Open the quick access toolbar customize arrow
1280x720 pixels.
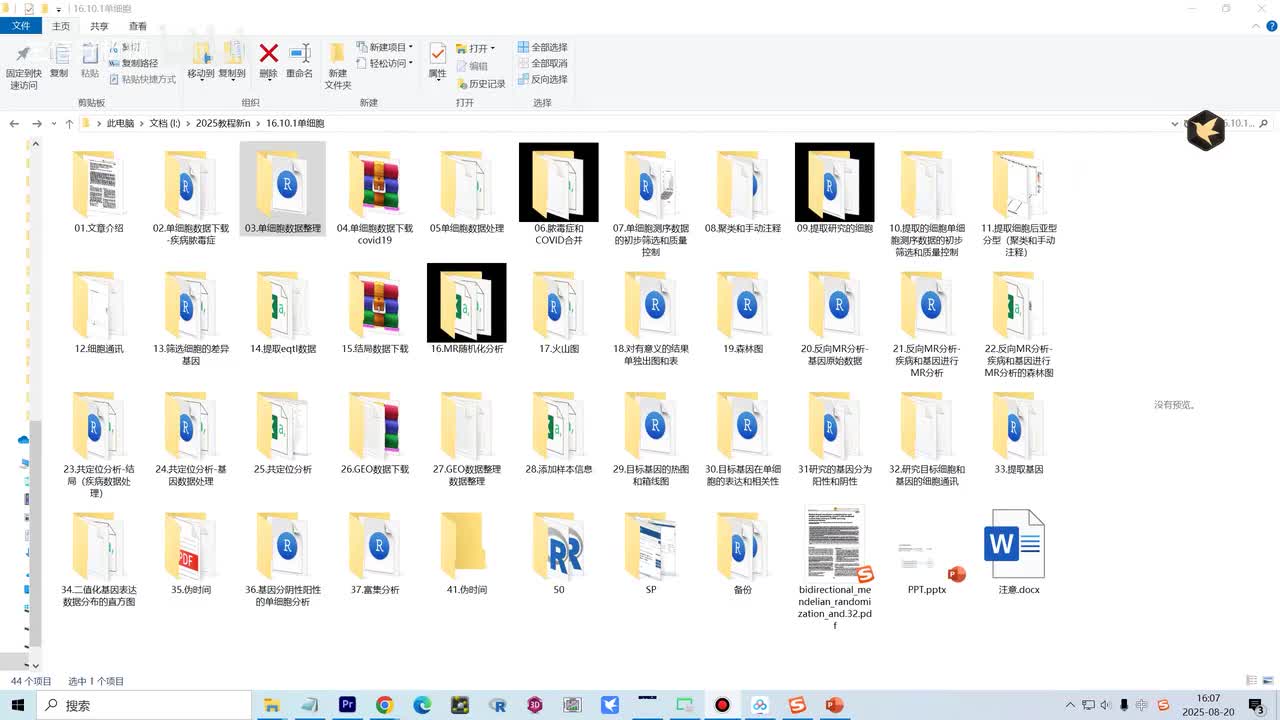point(59,9)
